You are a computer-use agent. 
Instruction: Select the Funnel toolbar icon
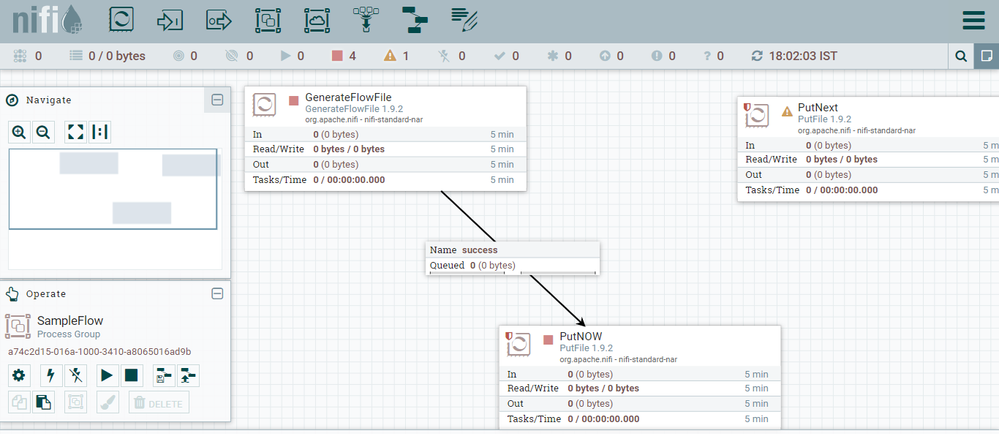[x=366, y=20]
